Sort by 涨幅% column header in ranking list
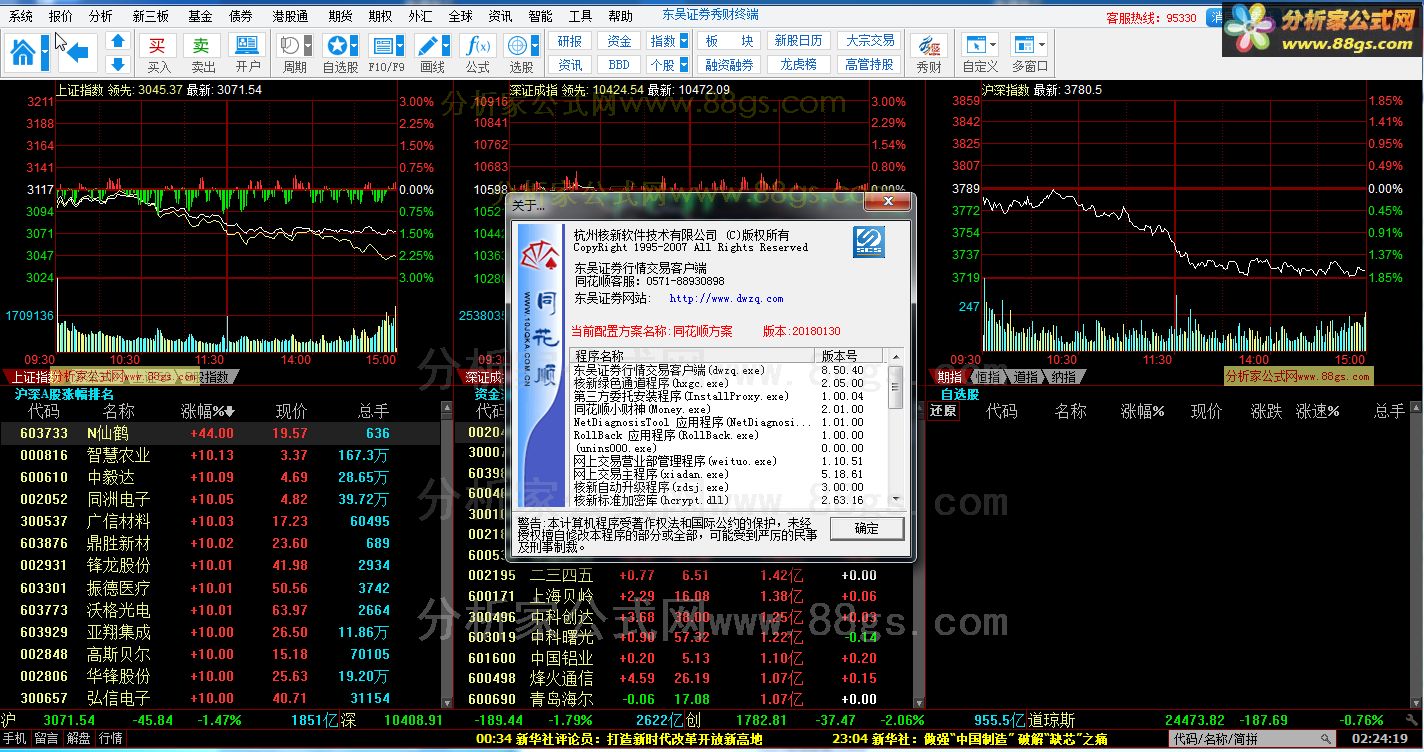The height and width of the screenshot is (752, 1424). tap(207, 411)
